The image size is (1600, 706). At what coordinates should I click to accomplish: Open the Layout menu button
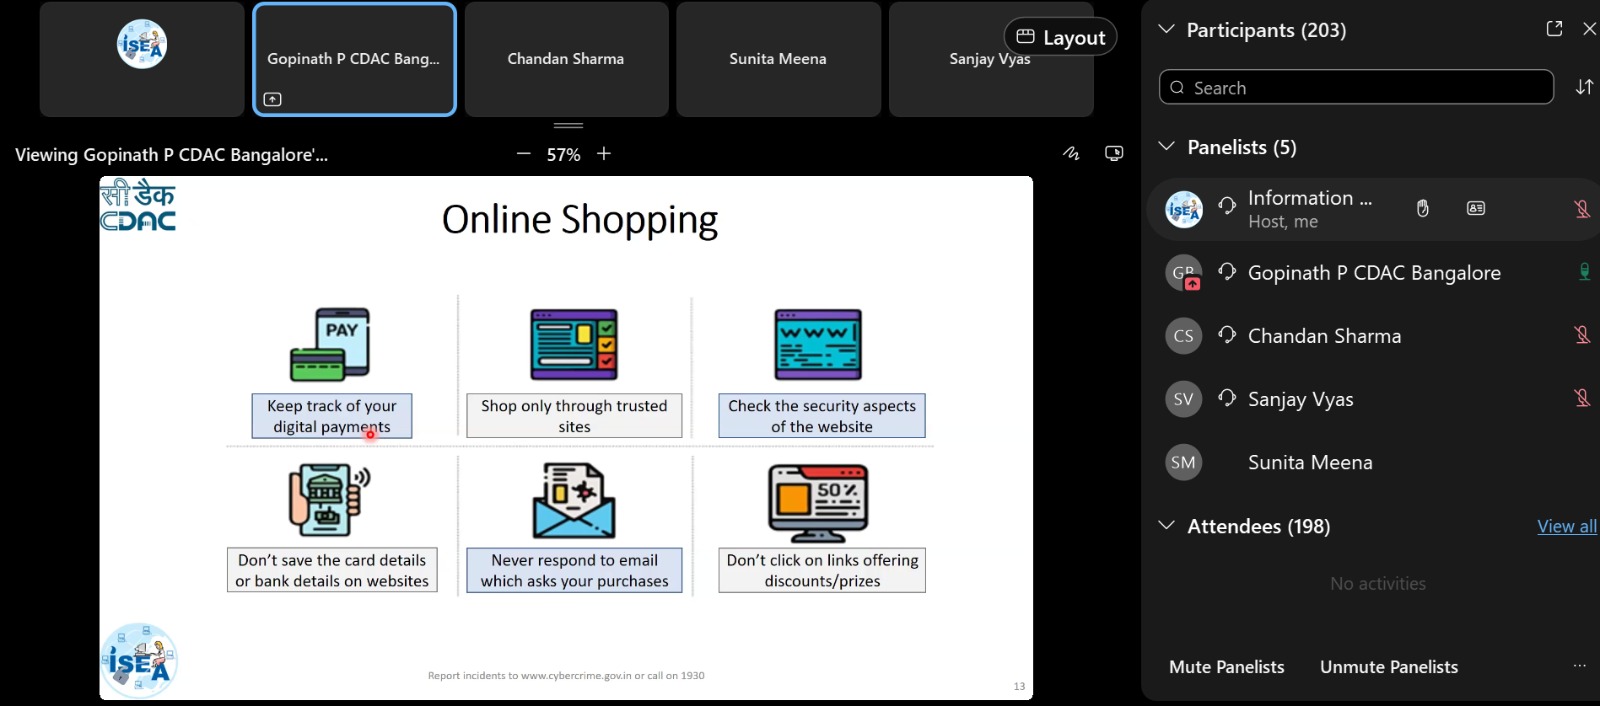pyautogui.click(x=1060, y=37)
